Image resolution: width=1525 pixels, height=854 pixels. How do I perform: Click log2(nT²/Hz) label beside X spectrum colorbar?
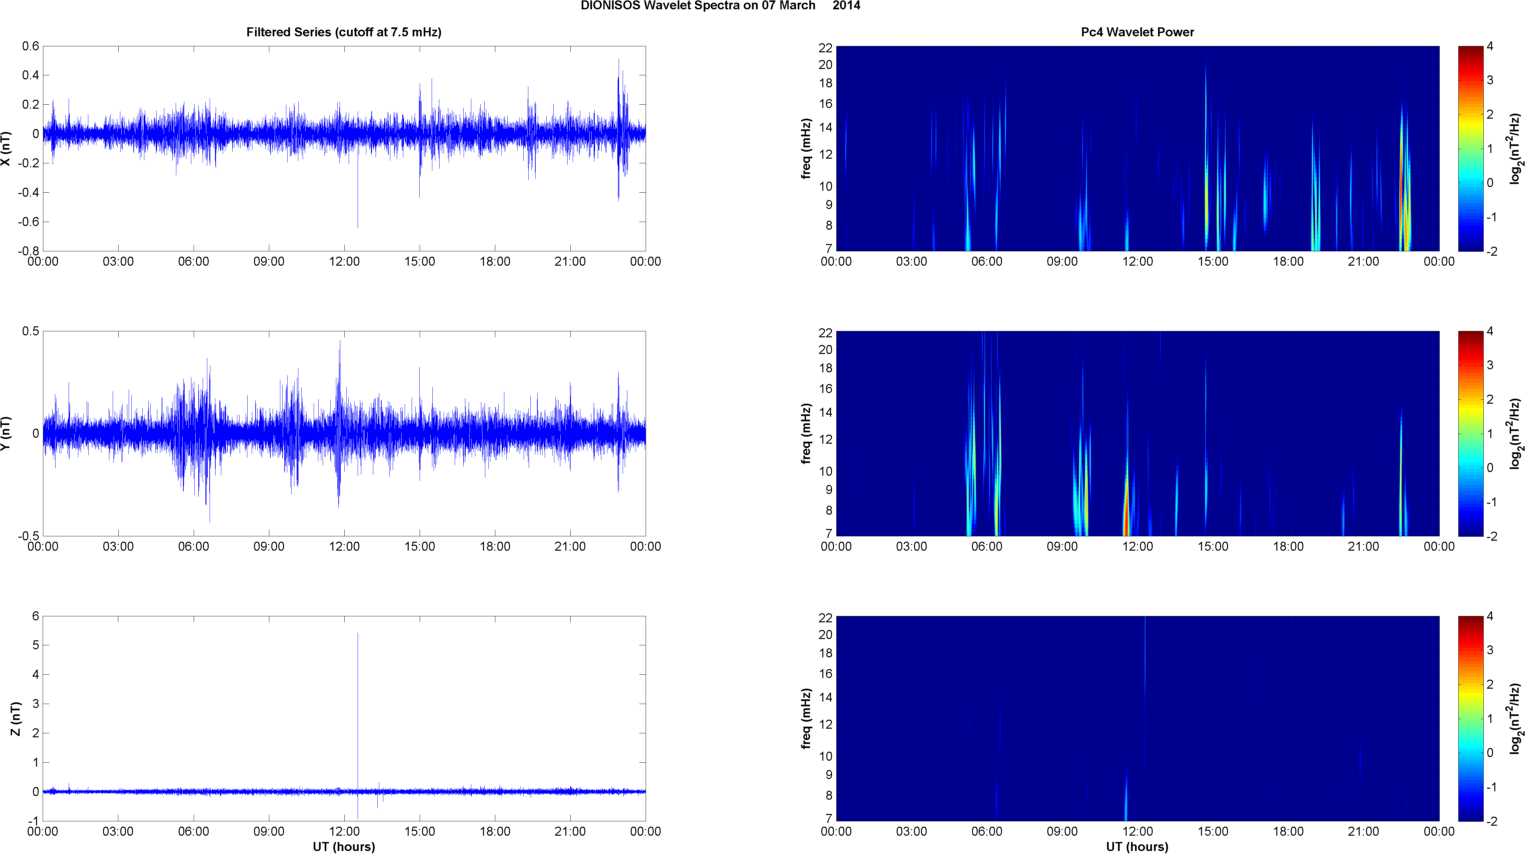click(1516, 148)
